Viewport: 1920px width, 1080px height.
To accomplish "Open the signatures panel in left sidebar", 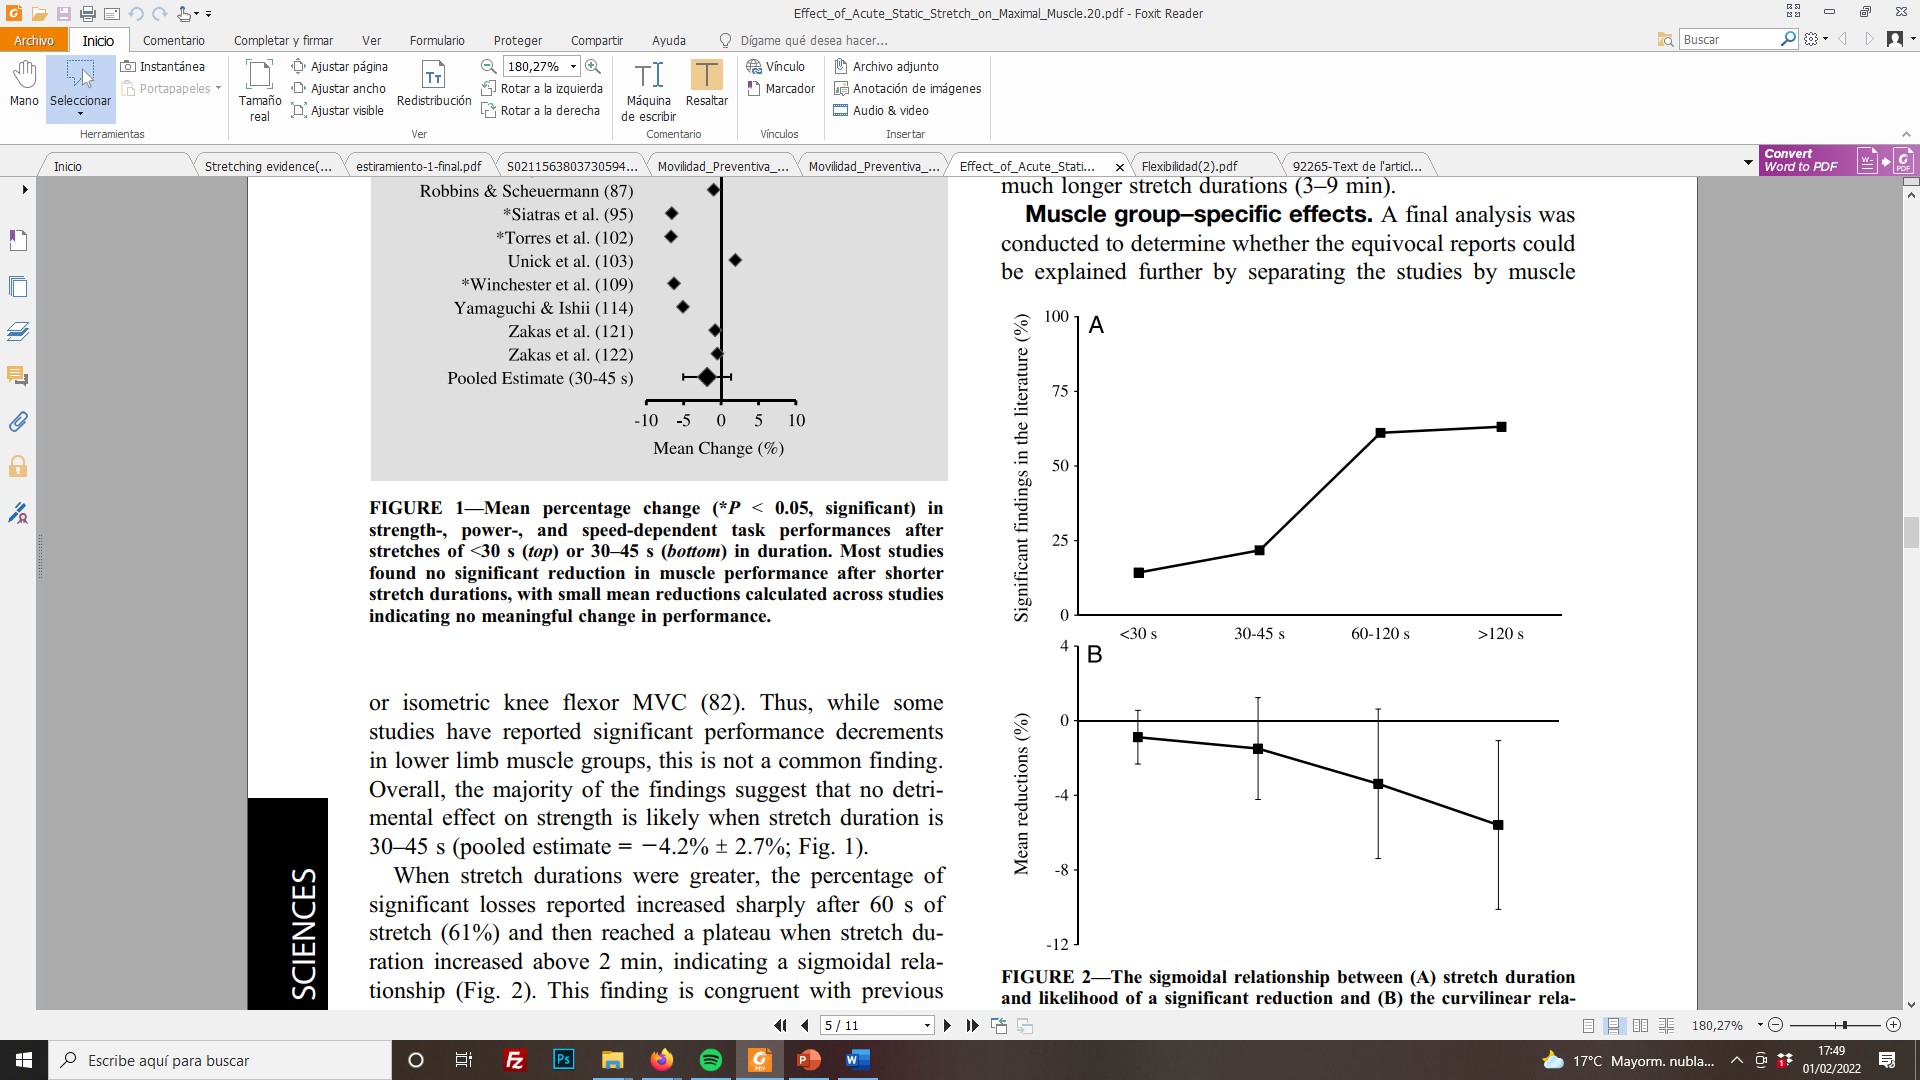I will [18, 513].
